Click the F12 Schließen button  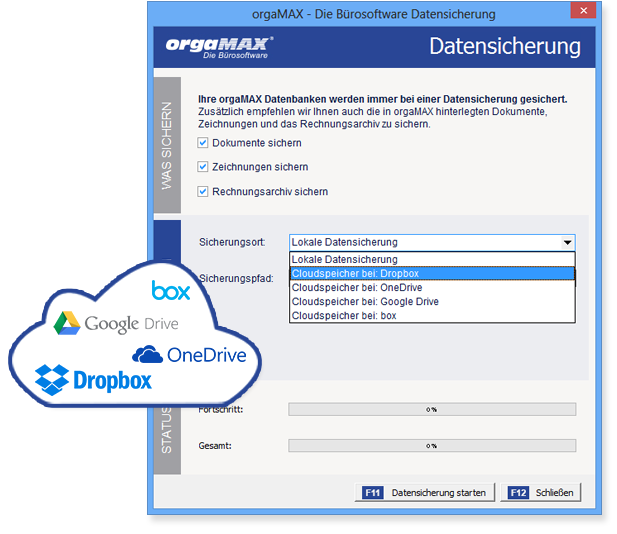(540, 493)
